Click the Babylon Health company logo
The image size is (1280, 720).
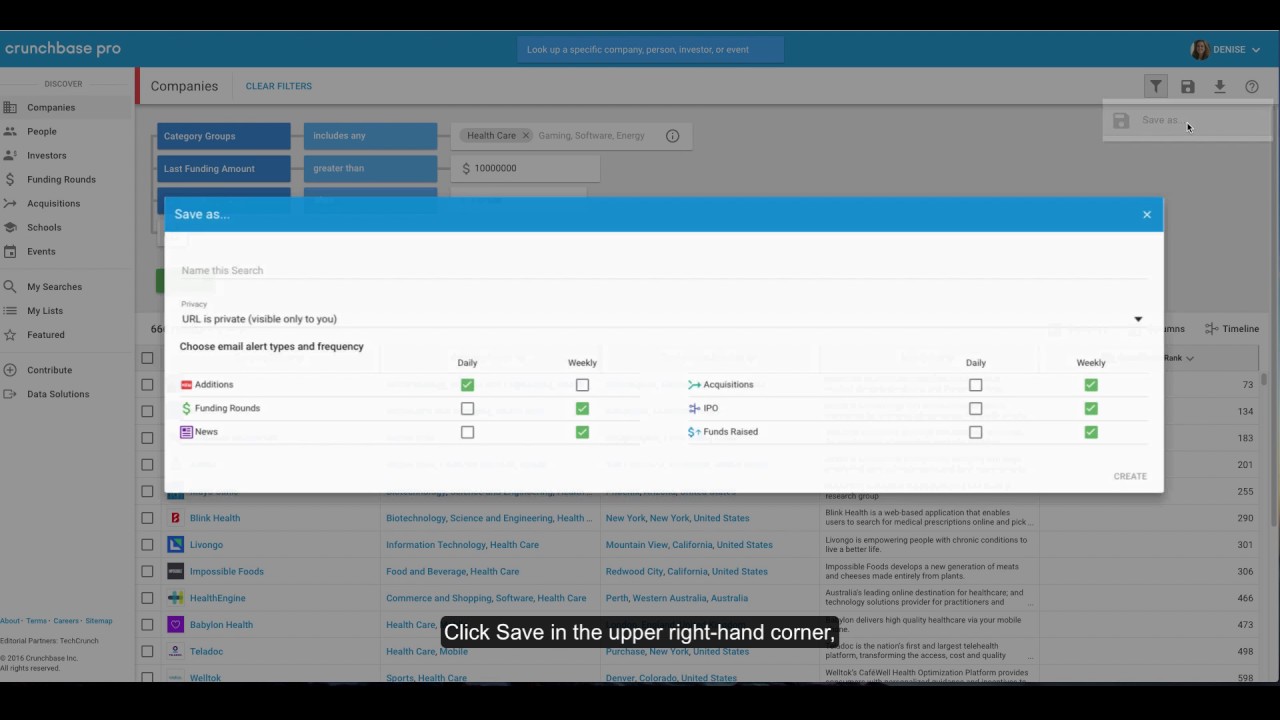pos(175,625)
